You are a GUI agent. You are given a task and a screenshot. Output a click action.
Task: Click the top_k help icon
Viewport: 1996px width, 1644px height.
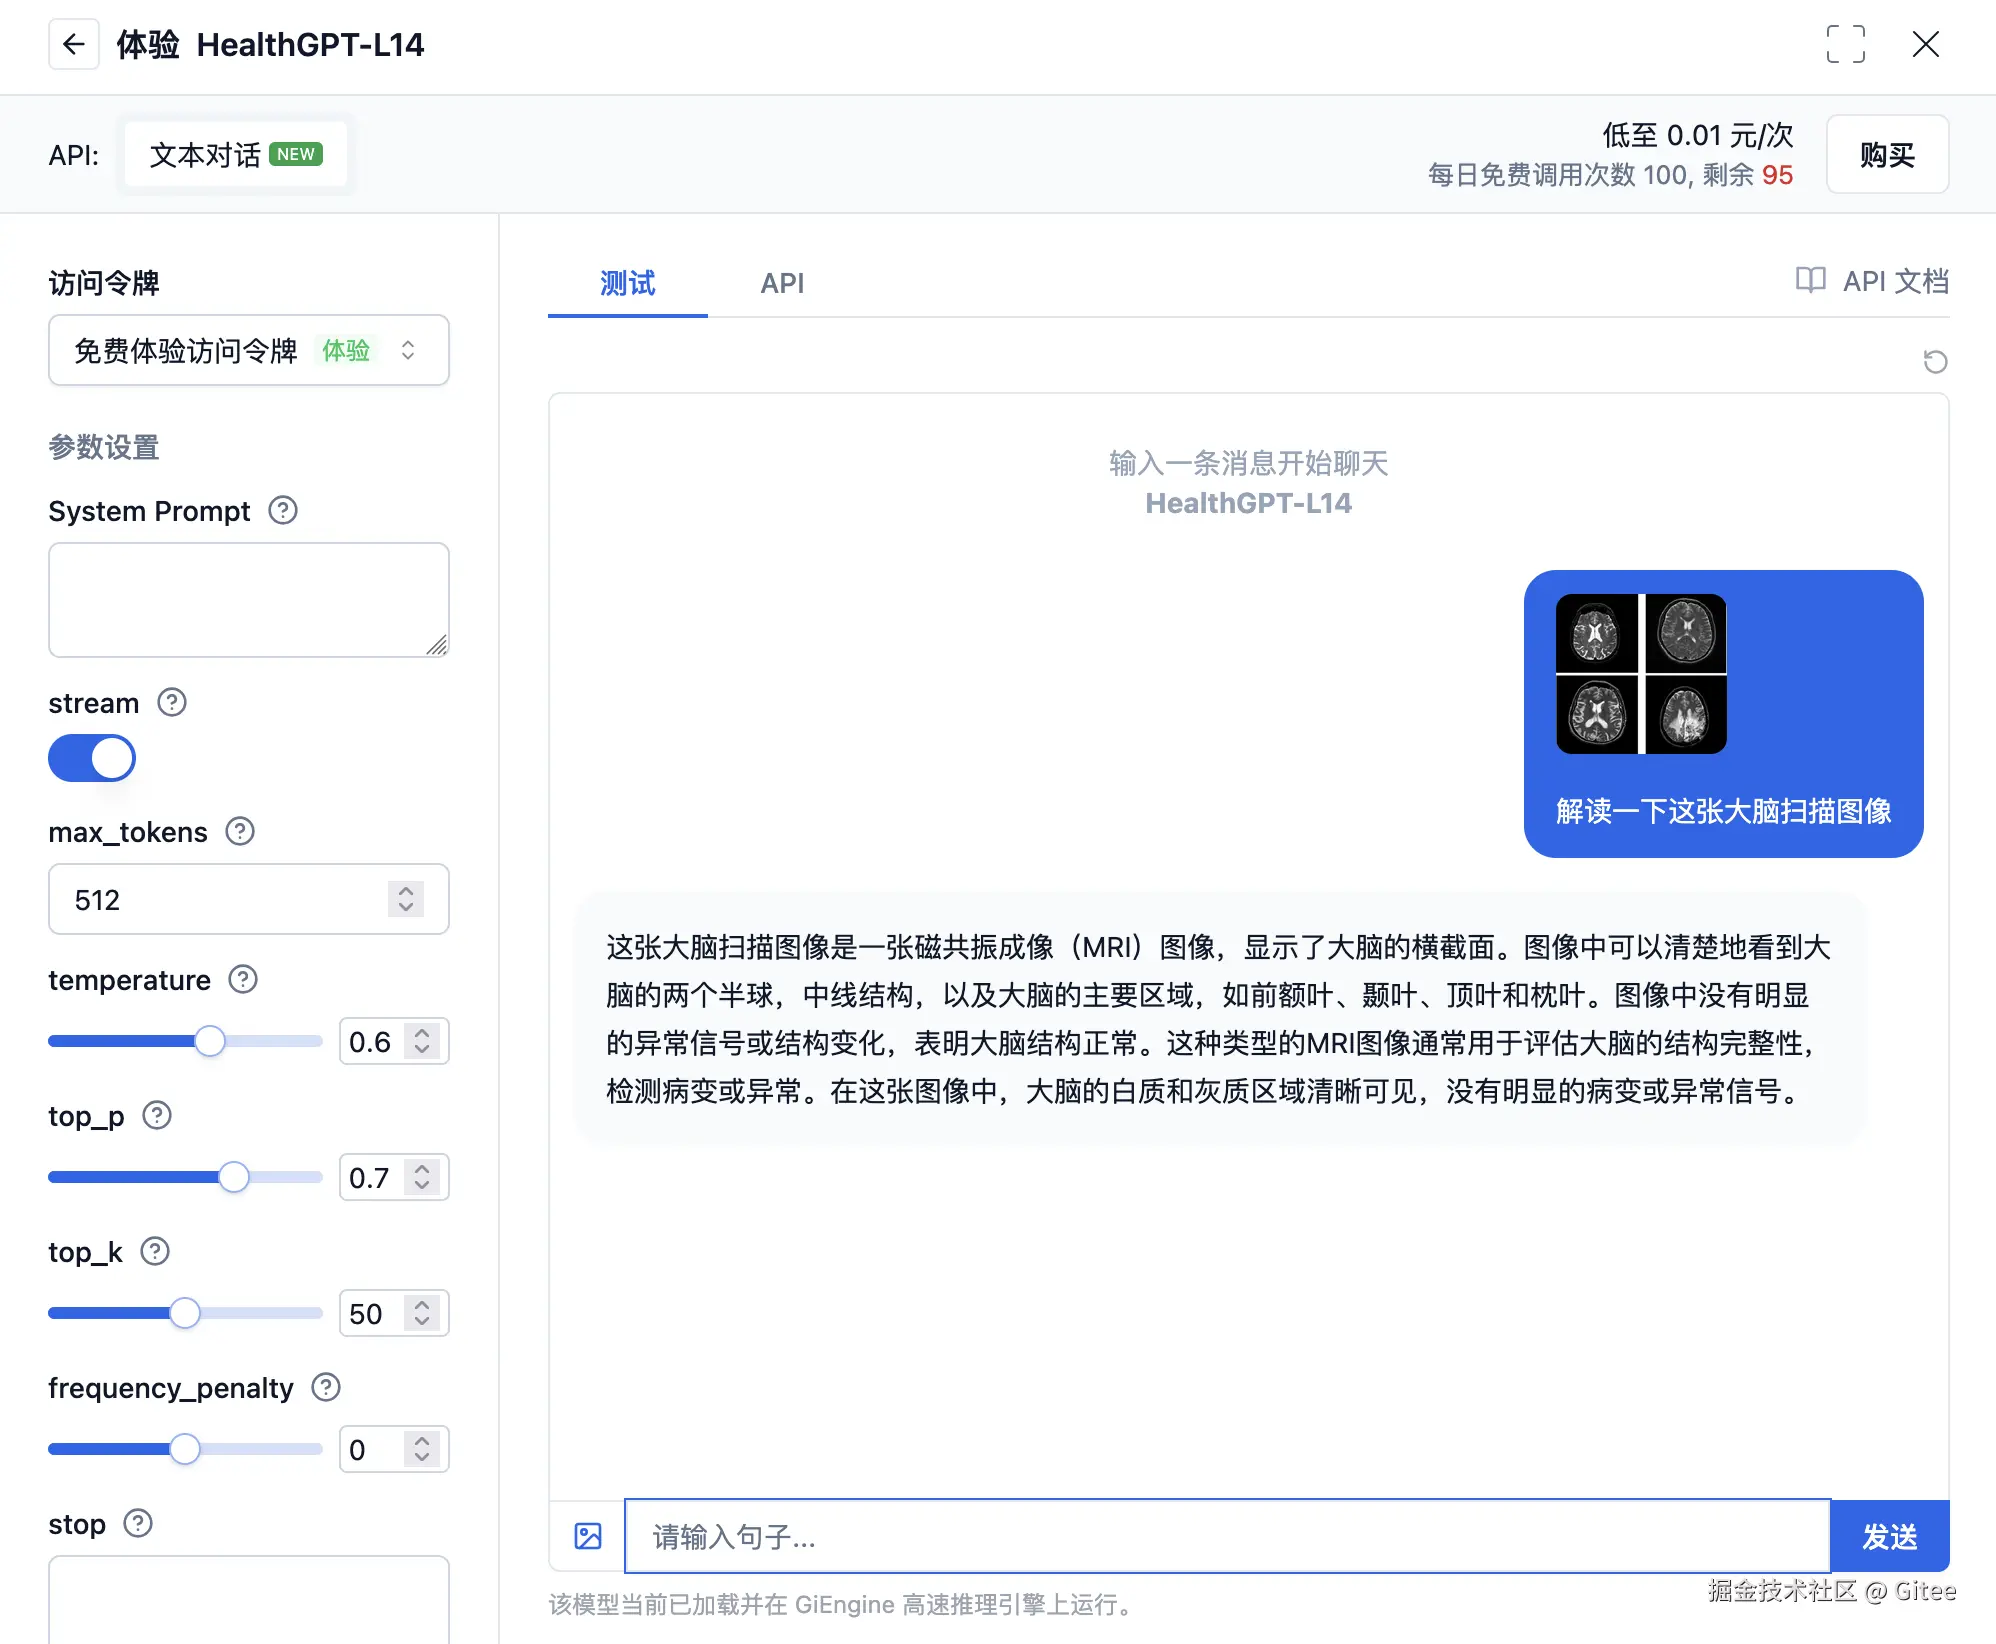click(155, 1251)
